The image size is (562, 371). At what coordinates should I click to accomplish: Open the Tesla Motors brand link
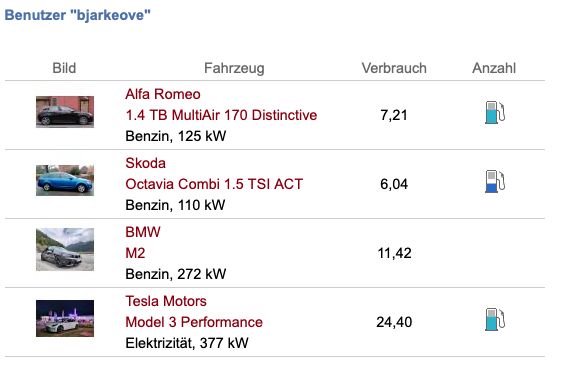click(166, 301)
